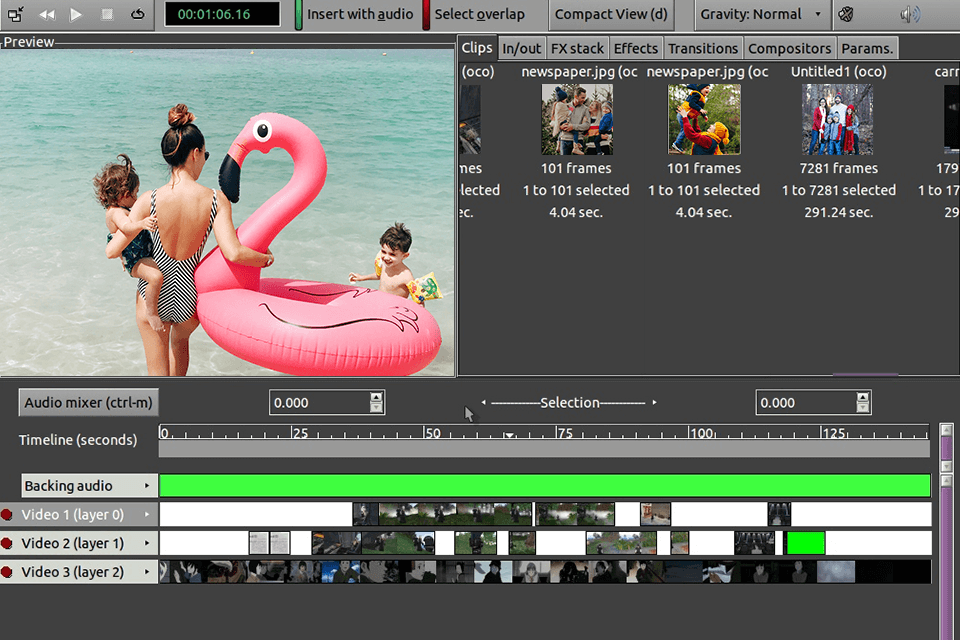Expand the Backing audio track options arrow
The width and height of the screenshot is (960, 640).
click(x=150, y=486)
